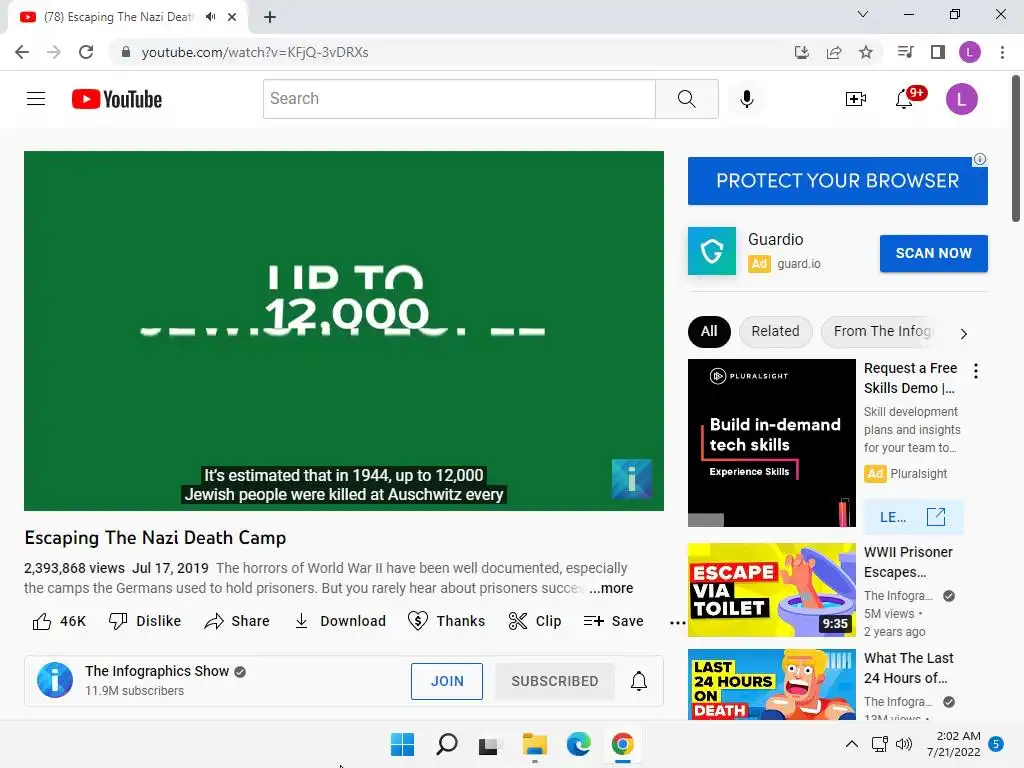Screen dimensions: 1024x768
Task: Dislike the video
Action: click(145, 621)
